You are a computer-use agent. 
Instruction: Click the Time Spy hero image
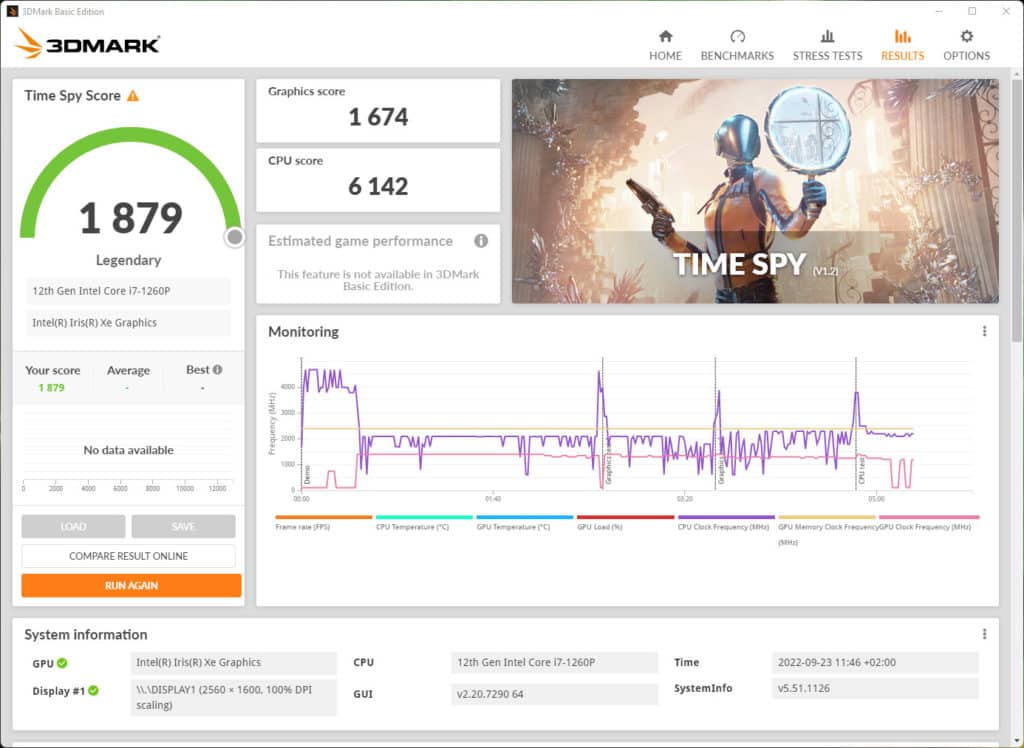click(x=755, y=191)
